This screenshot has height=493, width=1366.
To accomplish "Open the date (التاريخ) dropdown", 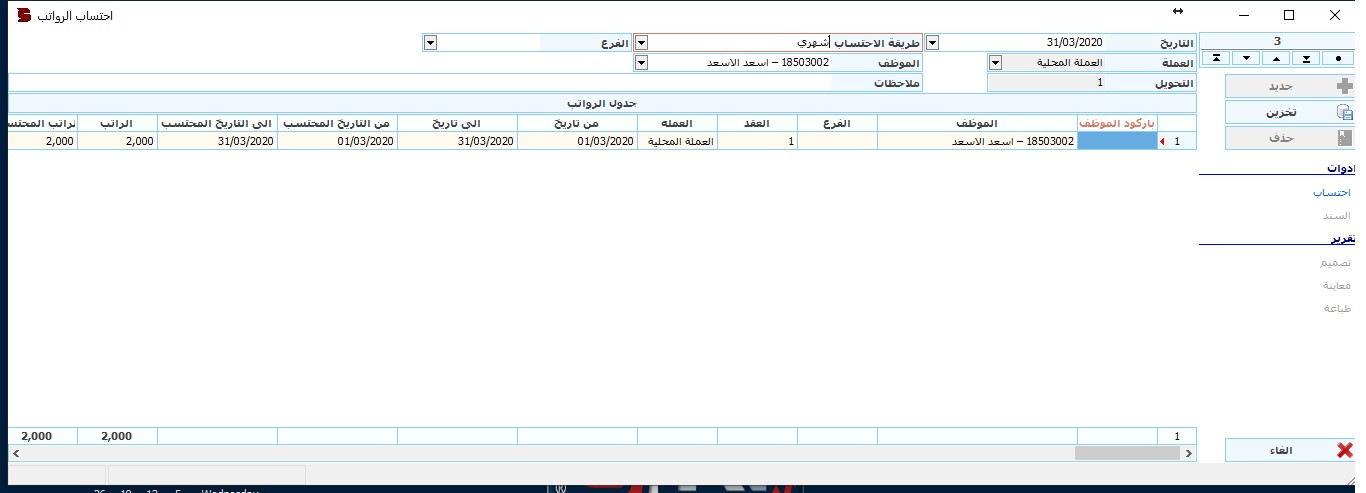I will click(932, 43).
